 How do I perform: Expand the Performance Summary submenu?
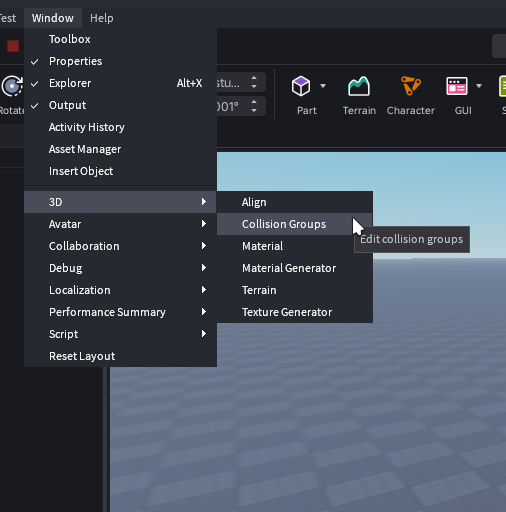coord(120,312)
